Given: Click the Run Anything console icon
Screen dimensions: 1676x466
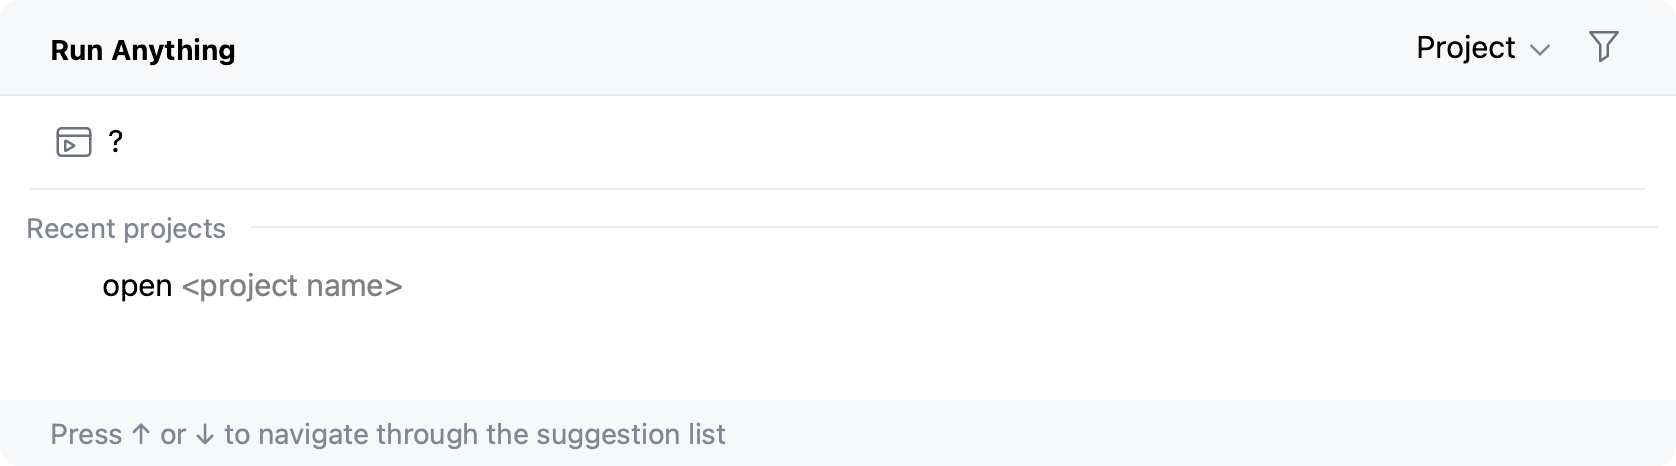Looking at the screenshot, I should [x=74, y=143].
